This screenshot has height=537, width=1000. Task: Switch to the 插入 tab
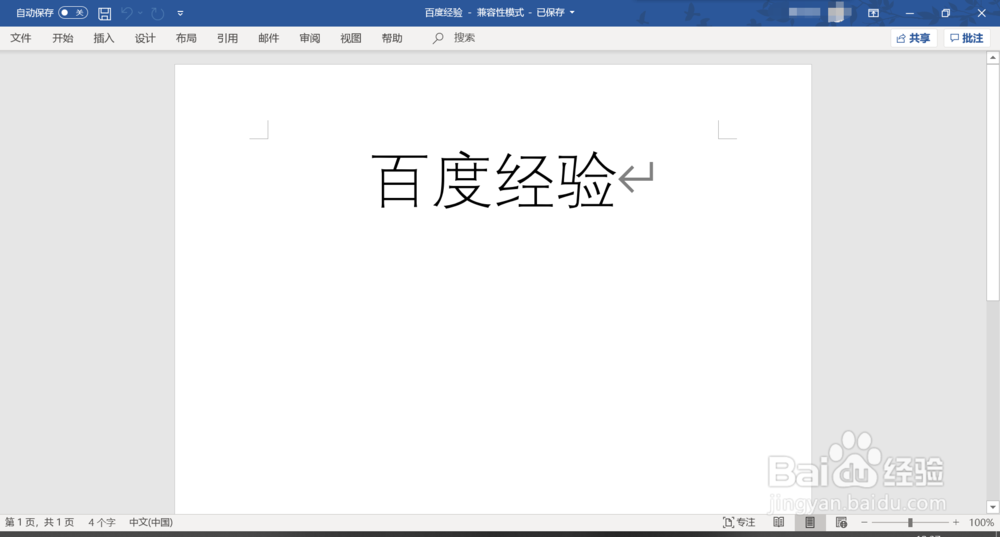point(104,38)
